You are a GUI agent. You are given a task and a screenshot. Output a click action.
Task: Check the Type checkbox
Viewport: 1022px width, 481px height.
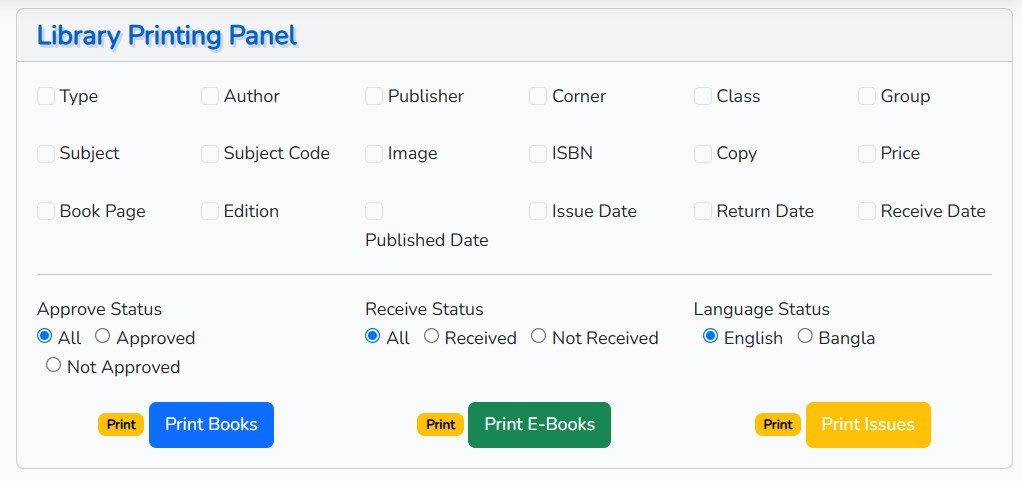tap(46, 96)
